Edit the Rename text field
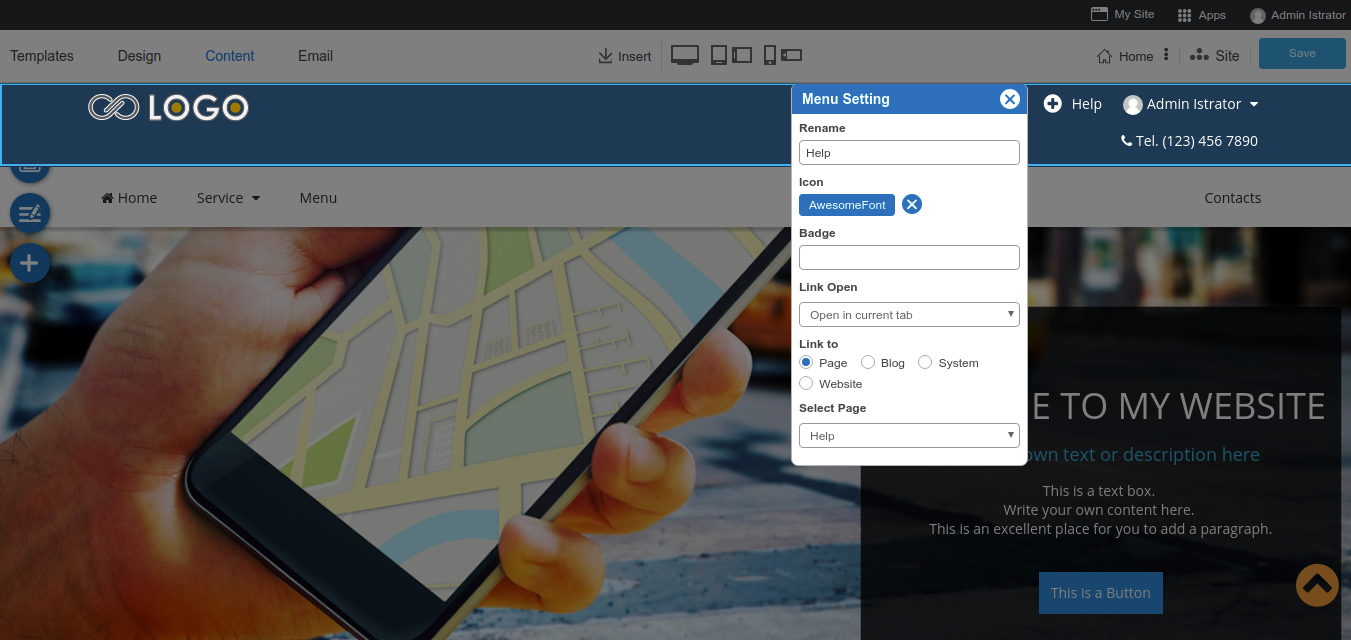 [x=909, y=152]
